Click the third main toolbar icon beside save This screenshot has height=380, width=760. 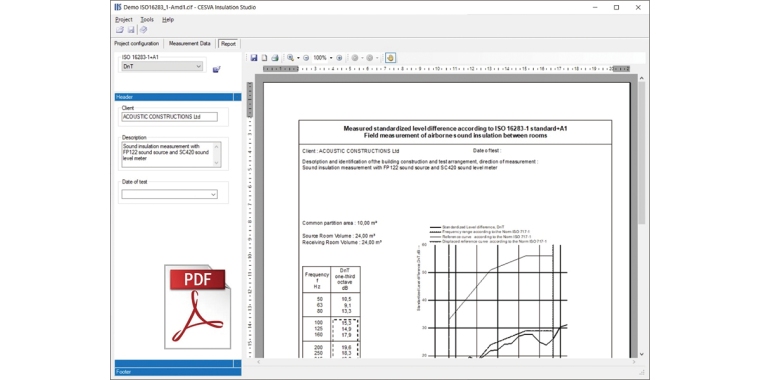(143, 30)
